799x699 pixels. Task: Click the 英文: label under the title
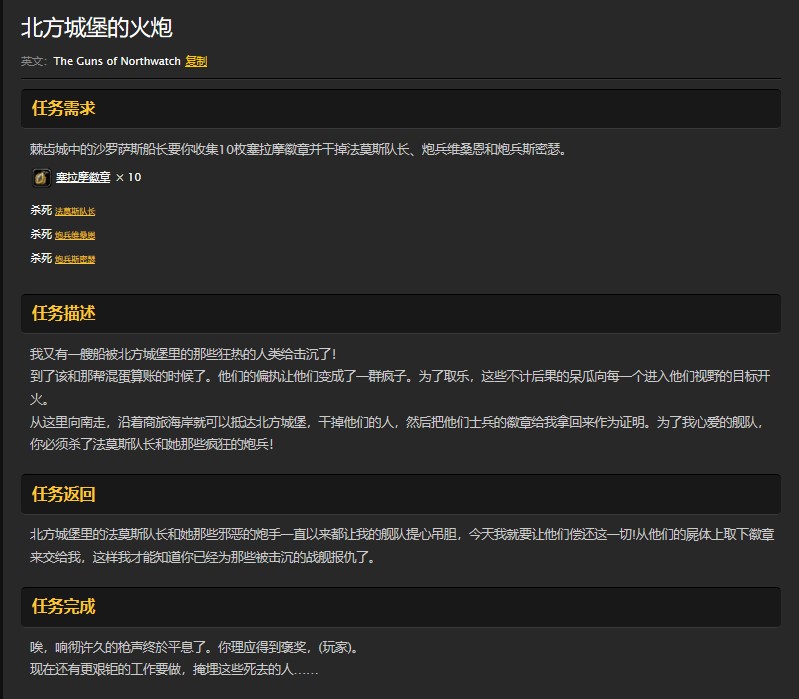click(x=34, y=61)
